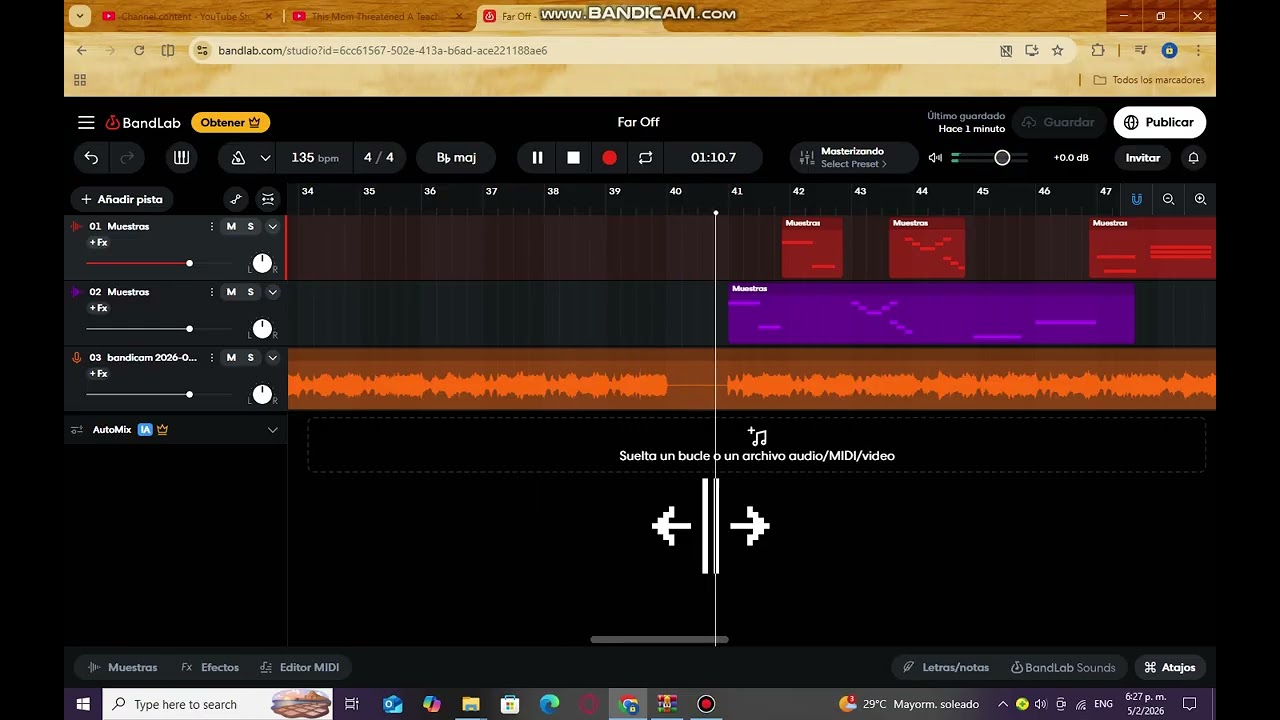Open File Explorer from taskbar

coord(471,704)
